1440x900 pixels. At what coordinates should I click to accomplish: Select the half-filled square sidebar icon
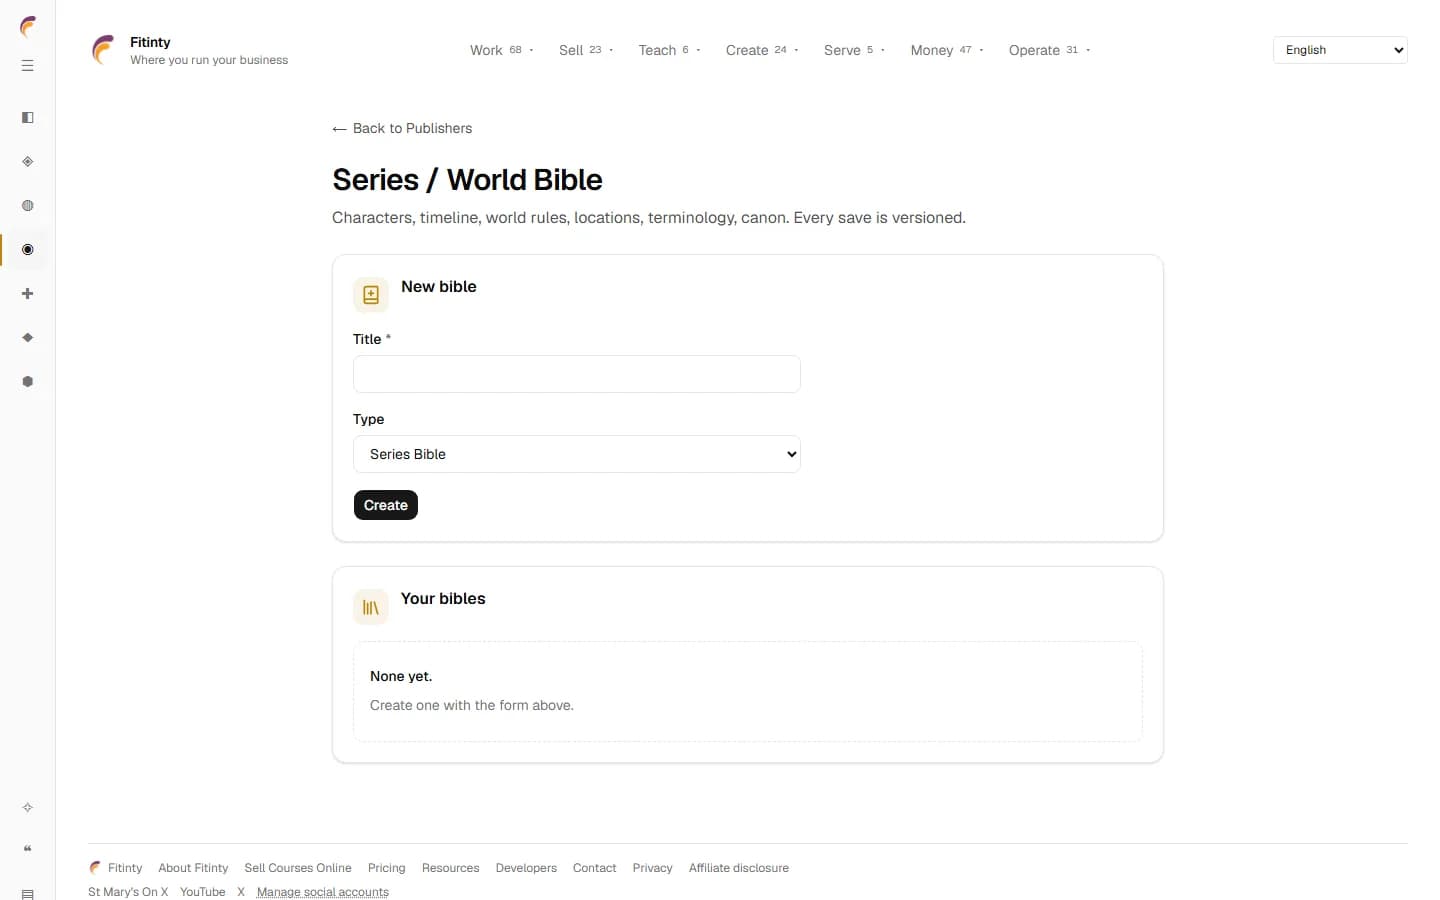pyautogui.click(x=28, y=118)
